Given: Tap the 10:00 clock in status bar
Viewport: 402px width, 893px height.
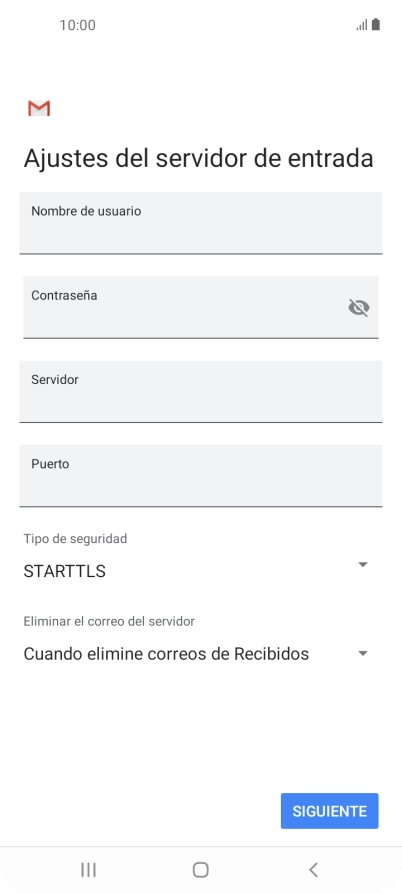Looking at the screenshot, I should coord(77,25).
